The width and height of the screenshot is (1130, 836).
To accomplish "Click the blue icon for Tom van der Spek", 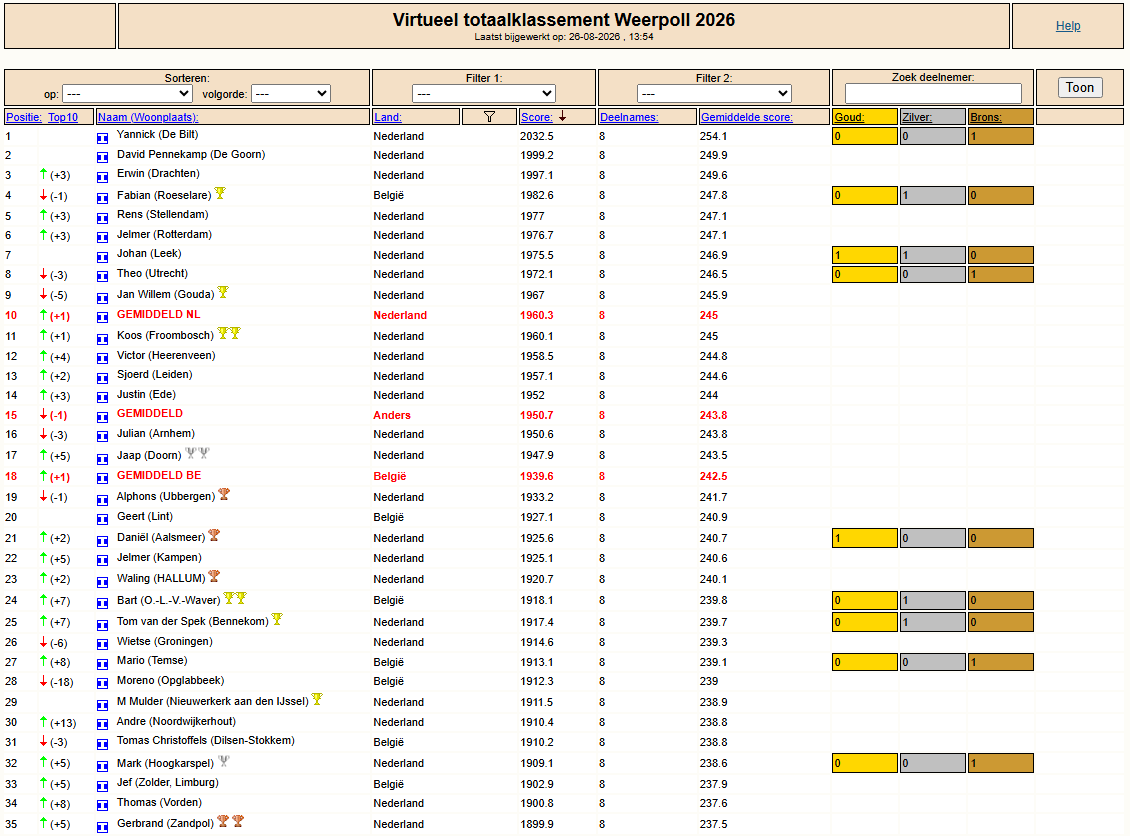I will coord(102,624).
